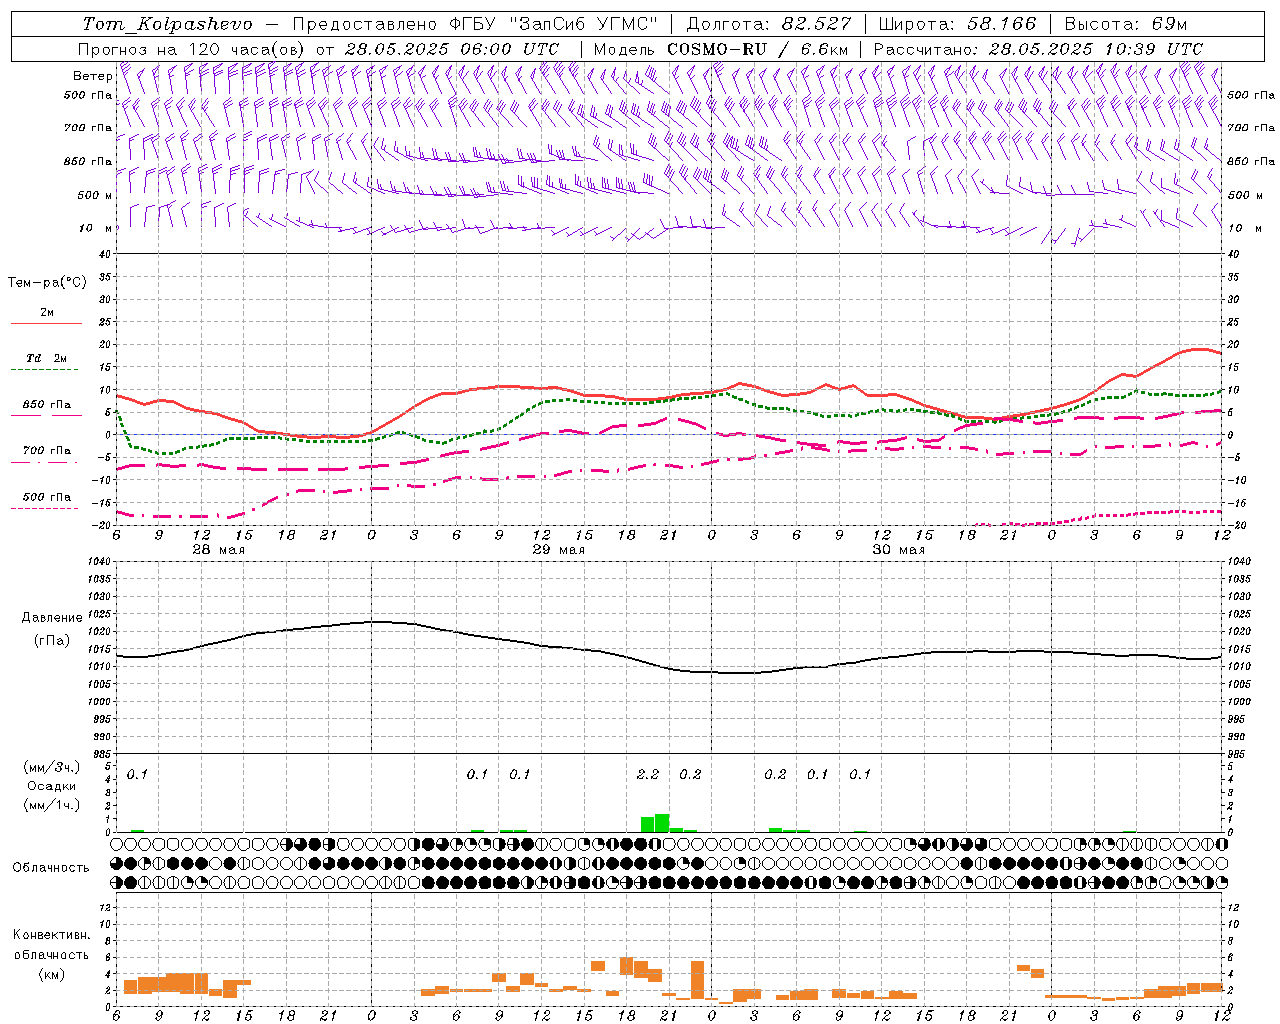Click the "Осадки" precipitation label

[x=51, y=786]
